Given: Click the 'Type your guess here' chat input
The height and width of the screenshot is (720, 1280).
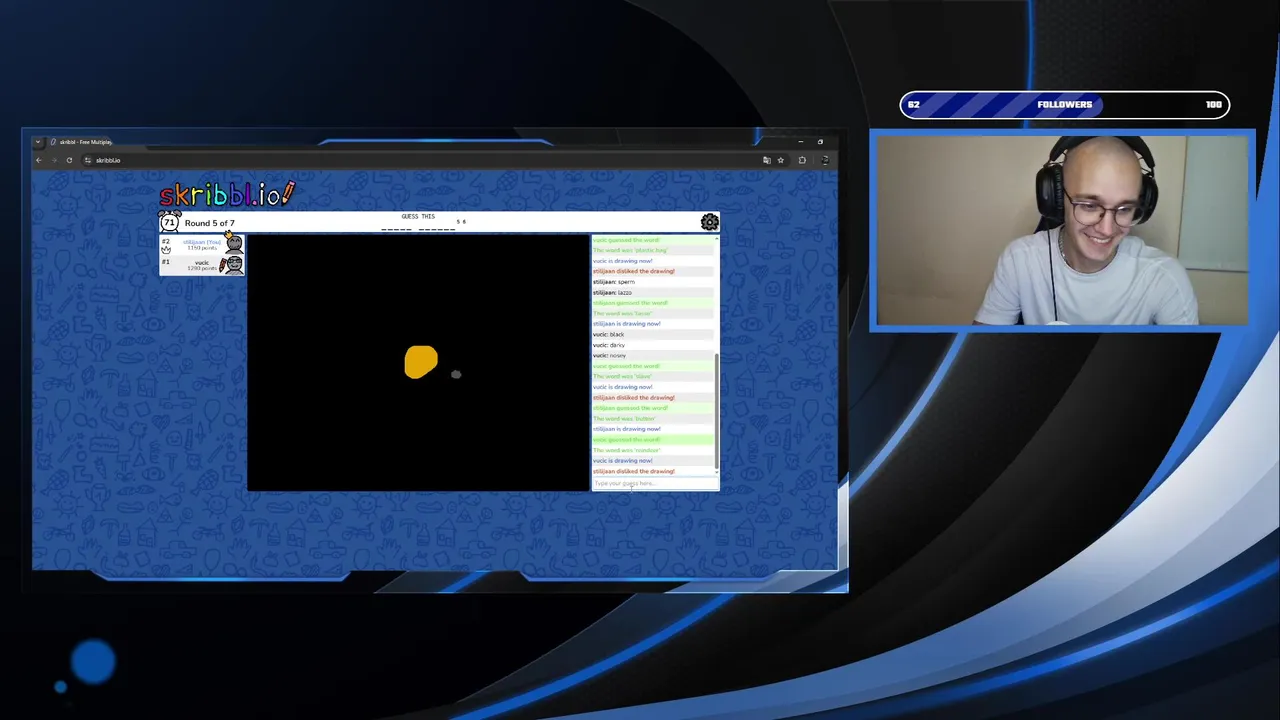Looking at the screenshot, I should pos(655,483).
